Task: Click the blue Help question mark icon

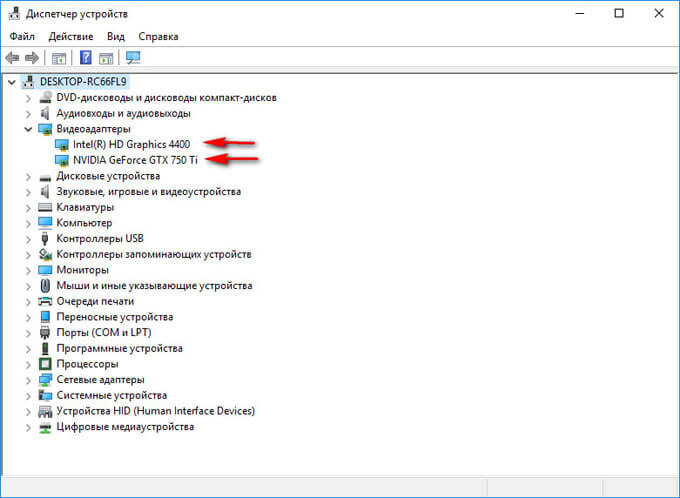Action: 86,57
